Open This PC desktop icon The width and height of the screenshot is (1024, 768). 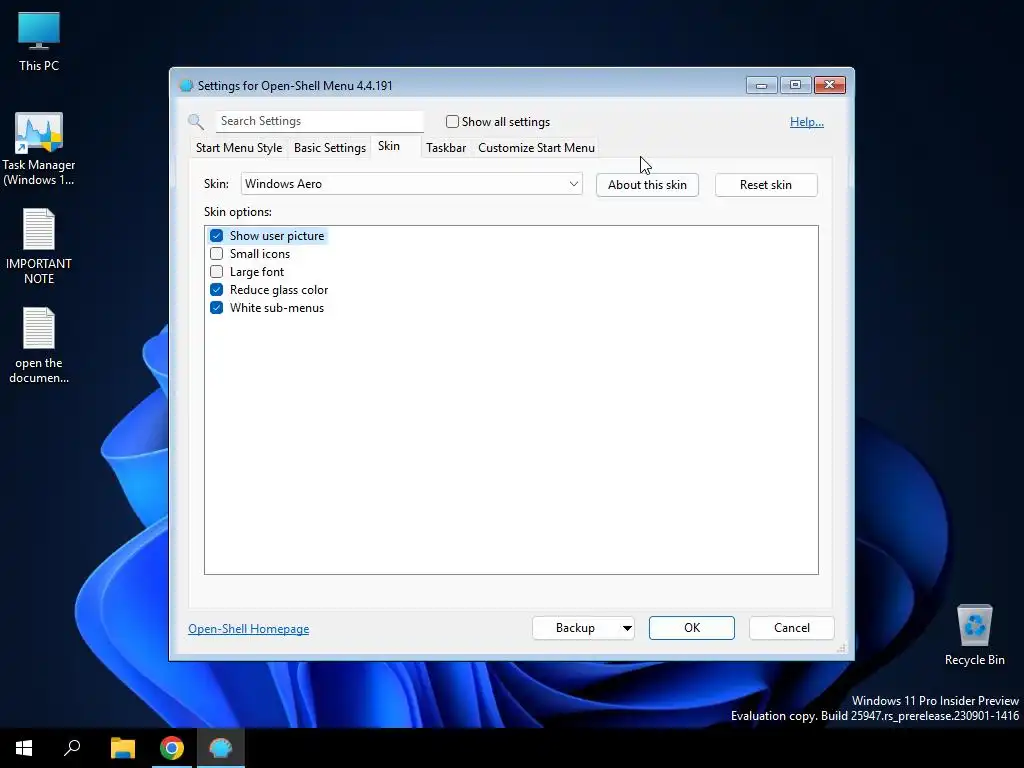(x=39, y=41)
